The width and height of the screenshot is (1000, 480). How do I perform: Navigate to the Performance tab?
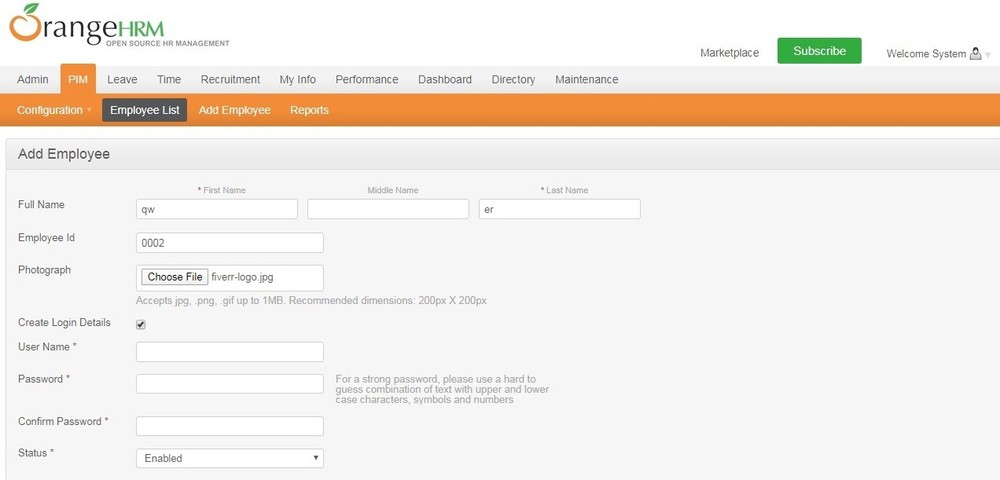pos(367,80)
